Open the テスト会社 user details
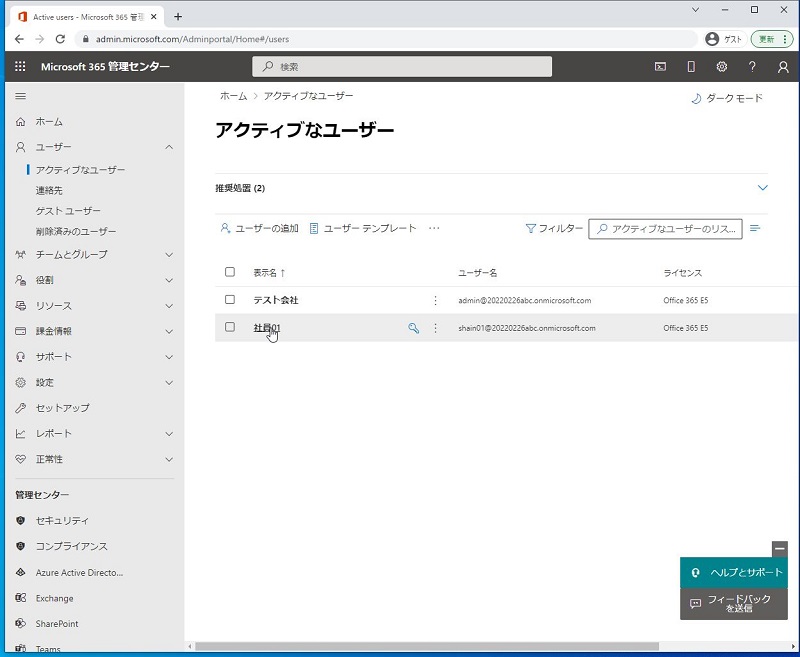Image resolution: width=800 pixels, height=657 pixels. coord(276,300)
